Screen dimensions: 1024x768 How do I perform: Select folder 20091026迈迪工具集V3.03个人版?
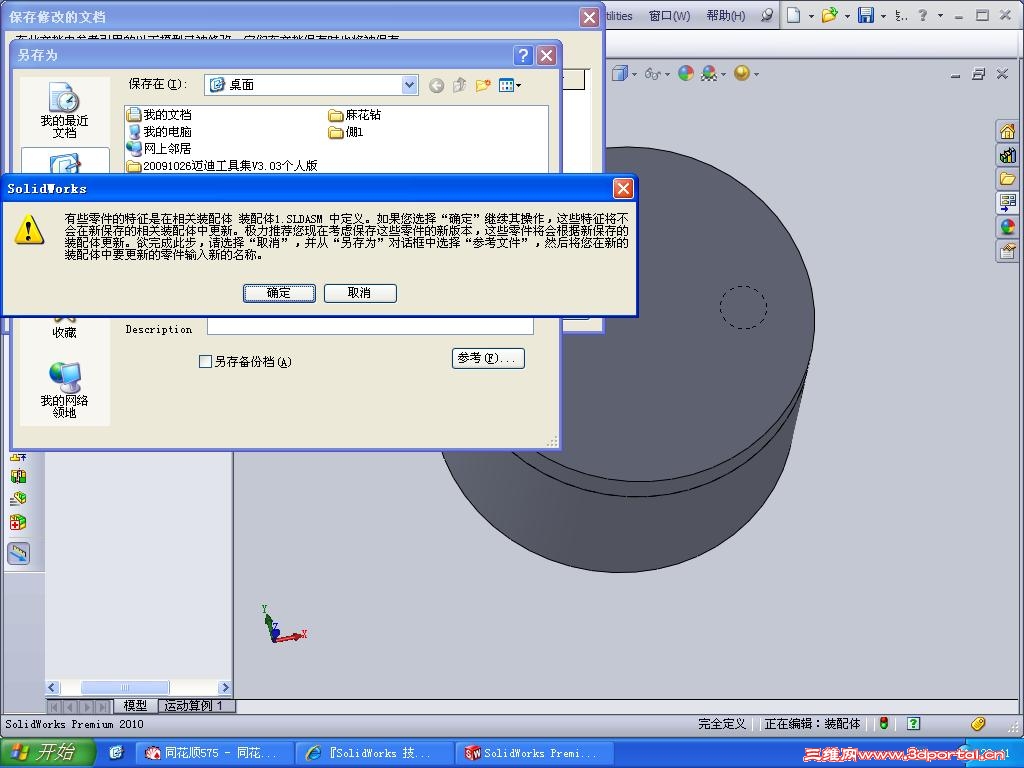pyautogui.click(x=222, y=166)
